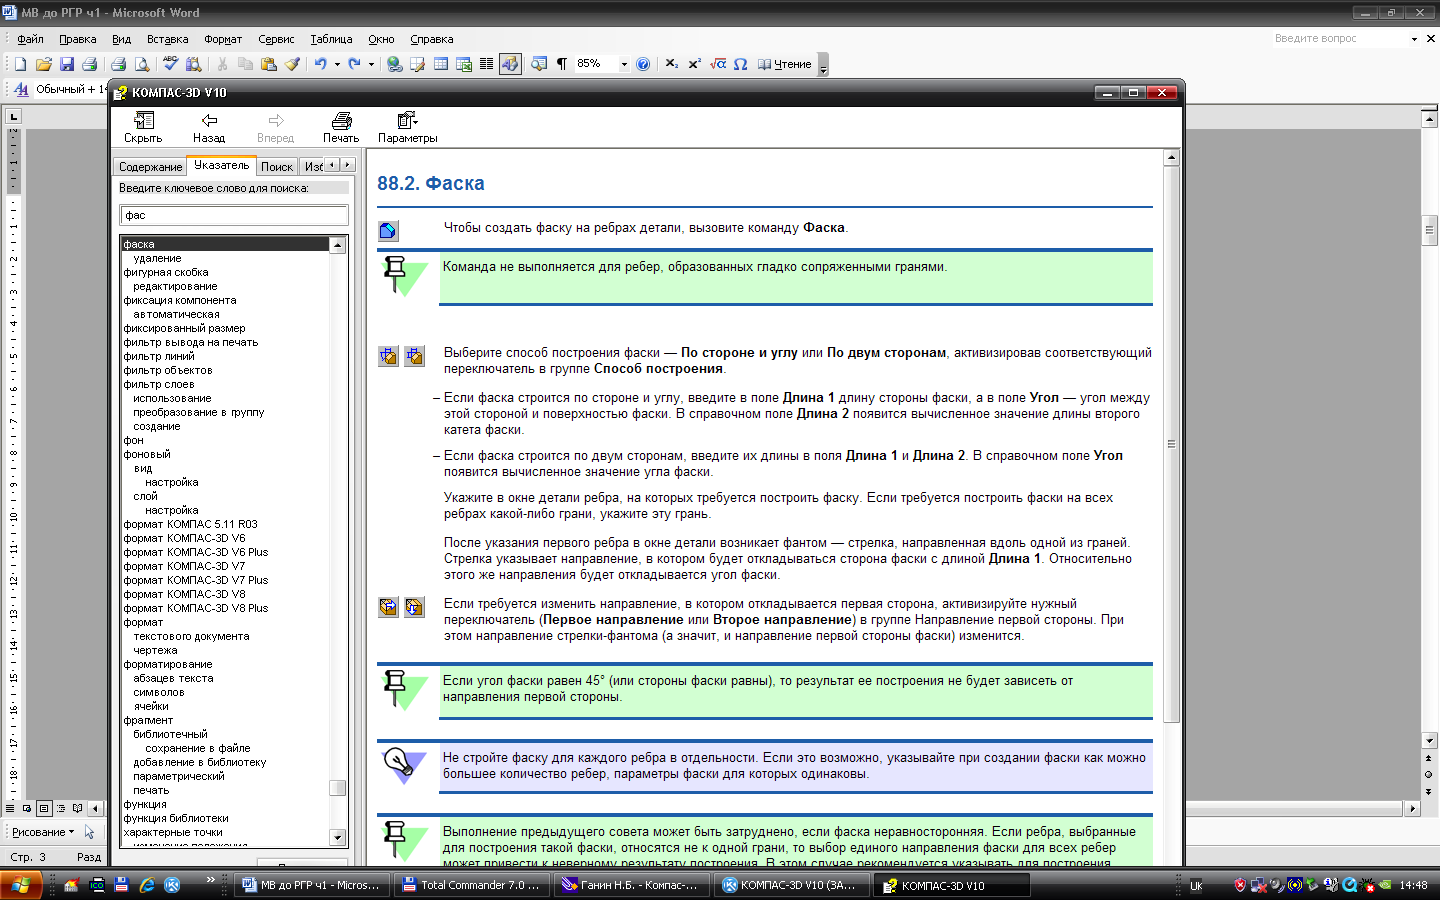Save the Word document
Viewport: 1440px width, 900px height.
point(67,64)
